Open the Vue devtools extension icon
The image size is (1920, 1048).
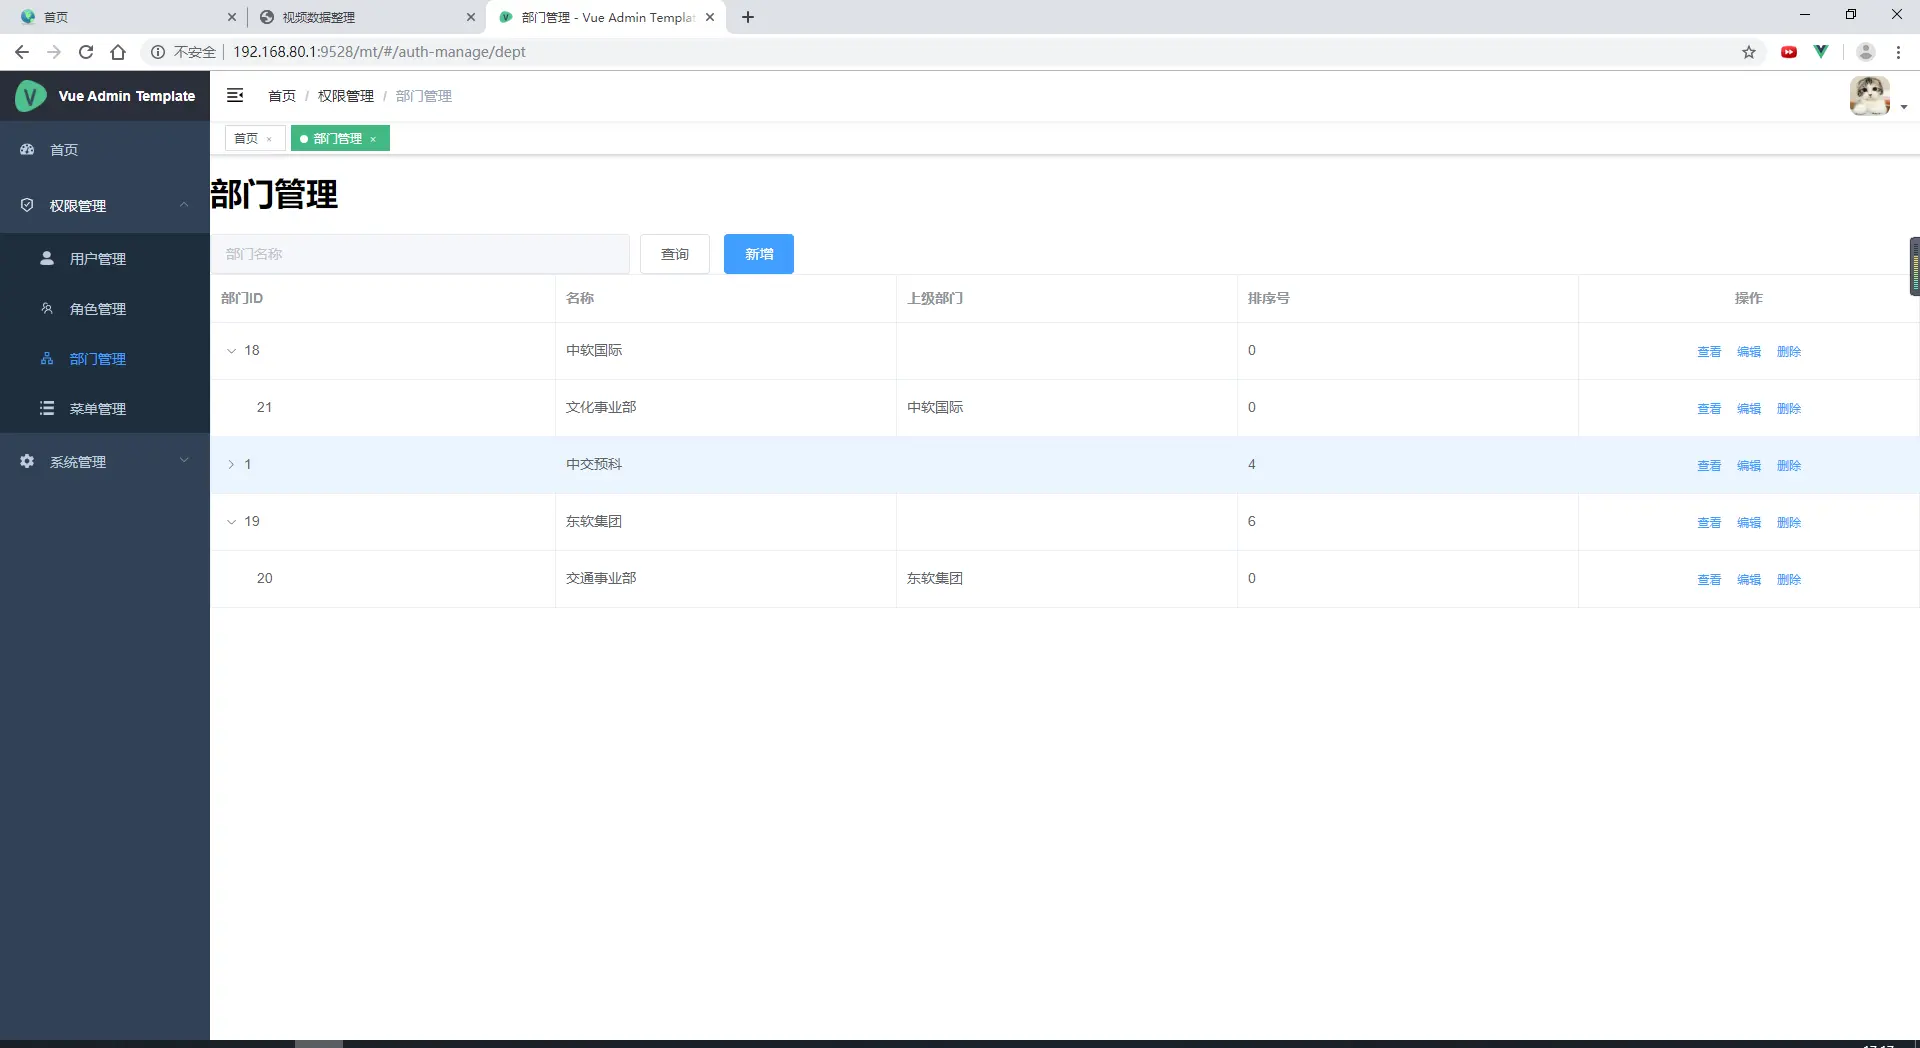click(x=1821, y=52)
